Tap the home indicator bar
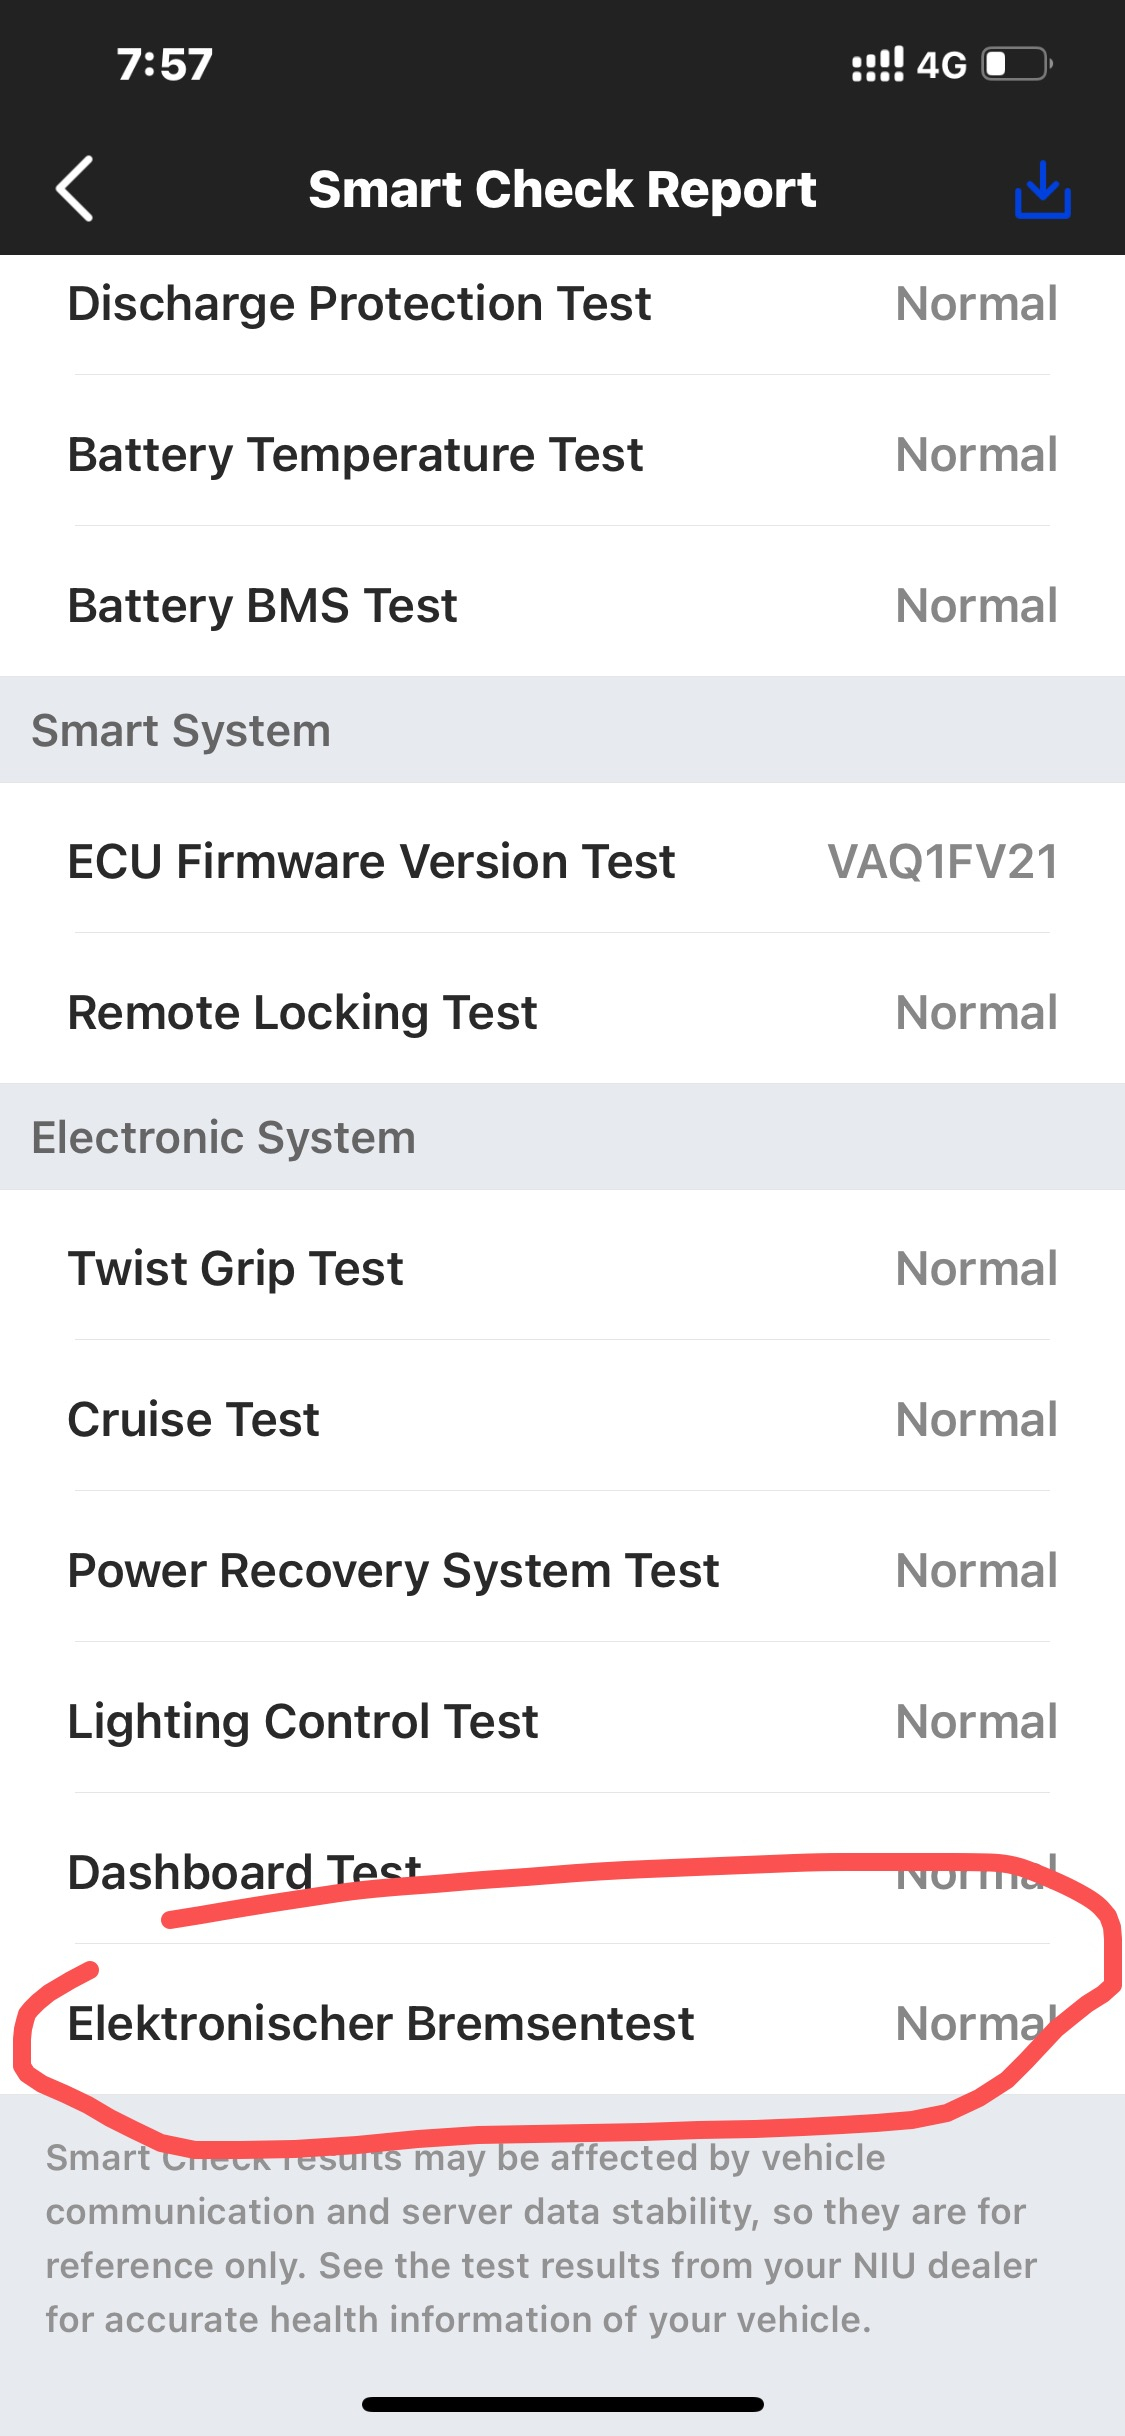 tap(562, 2404)
